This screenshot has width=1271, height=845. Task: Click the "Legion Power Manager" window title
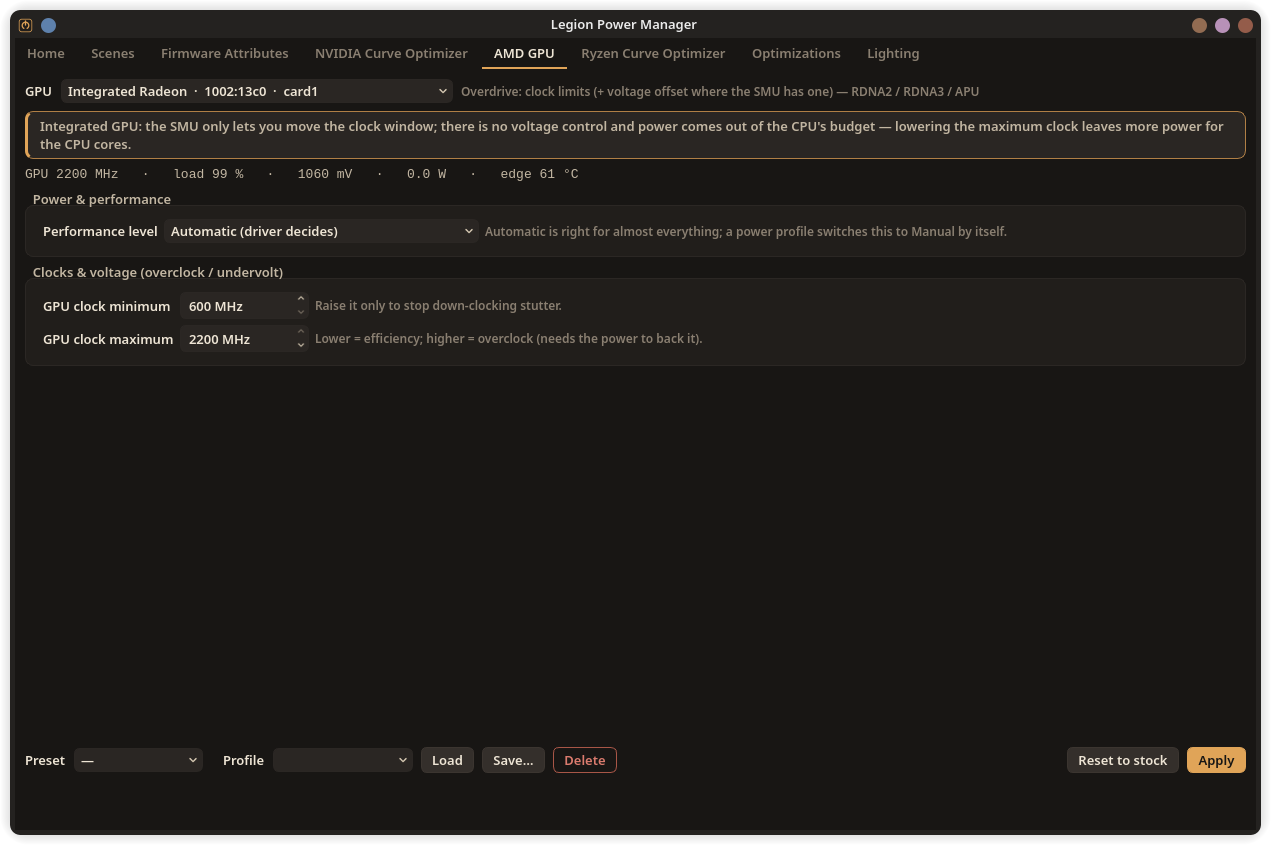point(624,25)
